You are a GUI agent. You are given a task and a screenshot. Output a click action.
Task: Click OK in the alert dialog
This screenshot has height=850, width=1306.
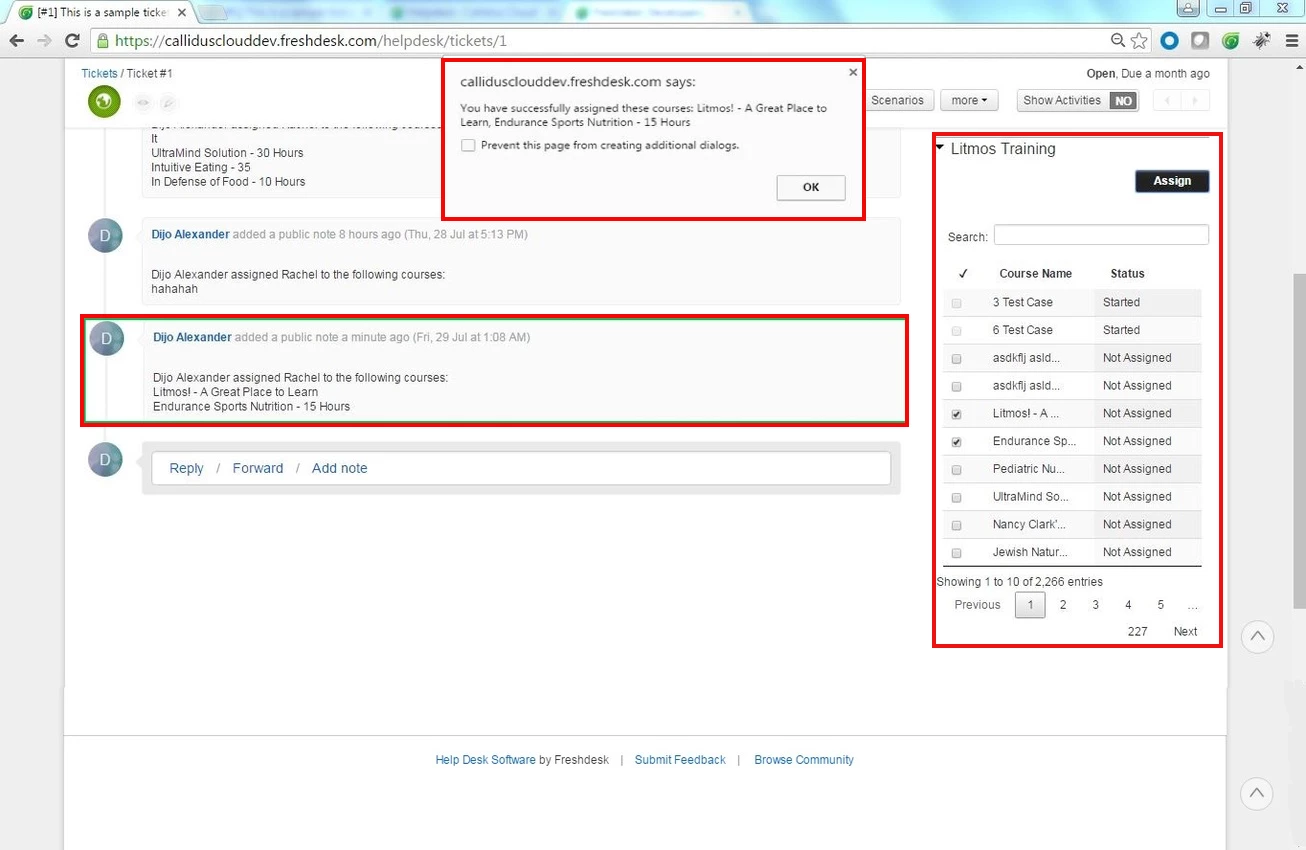click(x=811, y=187)
